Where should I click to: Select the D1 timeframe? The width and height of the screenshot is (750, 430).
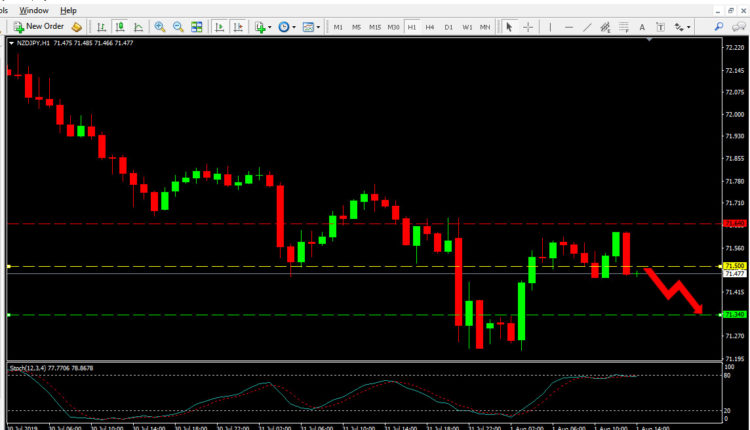click(448, 27)
